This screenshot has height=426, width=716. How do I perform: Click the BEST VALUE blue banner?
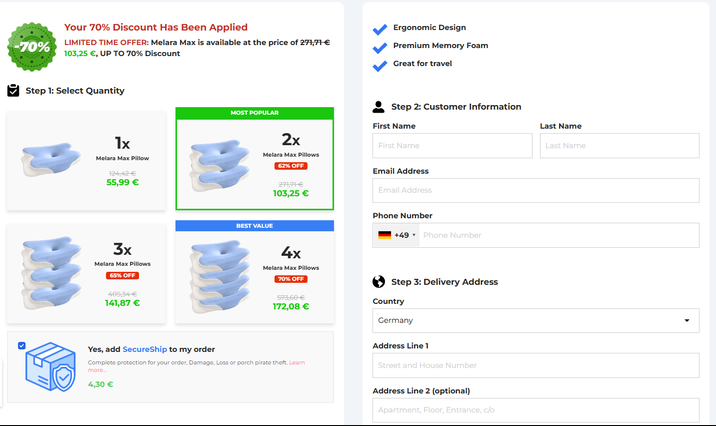coord(255,226)
